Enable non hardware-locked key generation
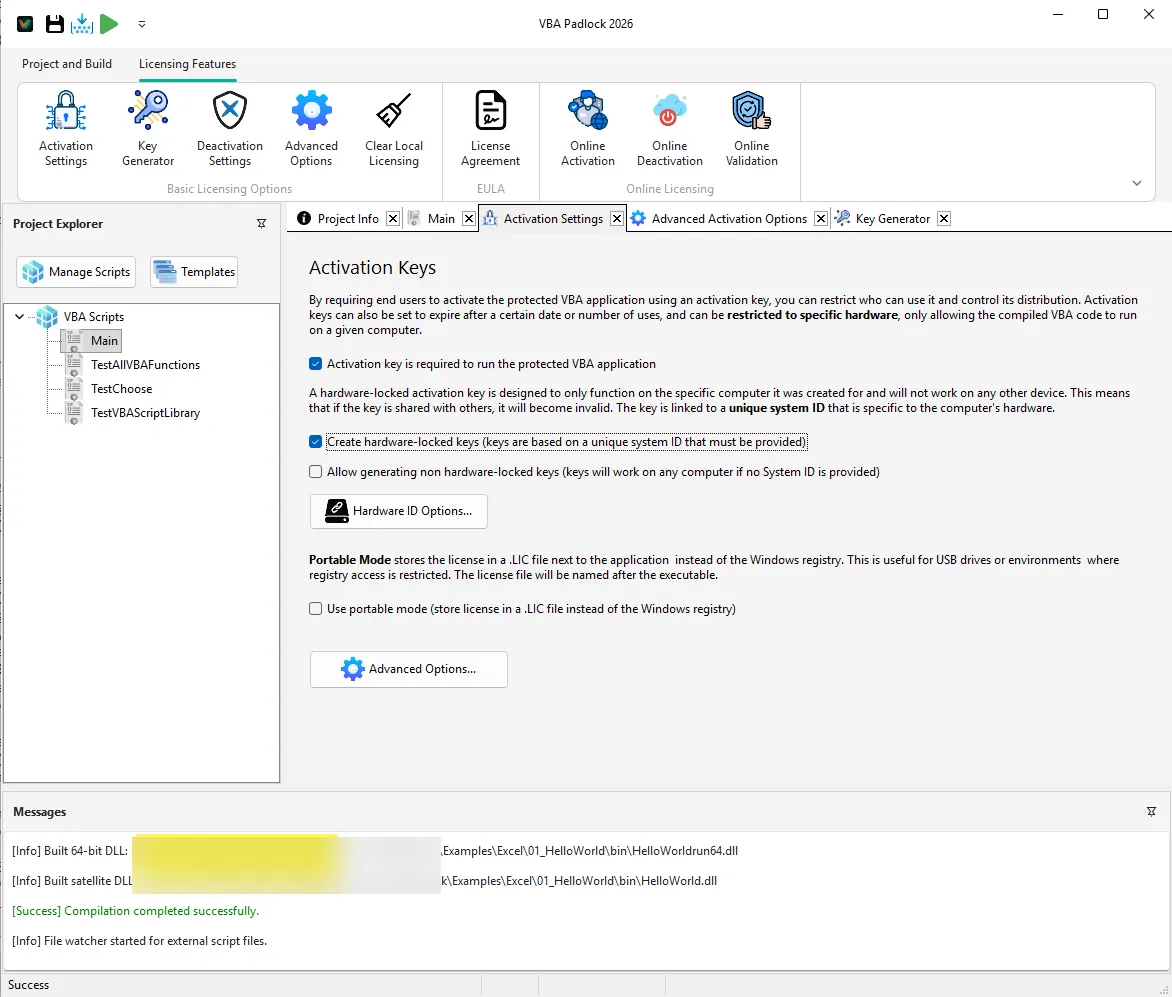 315,471
